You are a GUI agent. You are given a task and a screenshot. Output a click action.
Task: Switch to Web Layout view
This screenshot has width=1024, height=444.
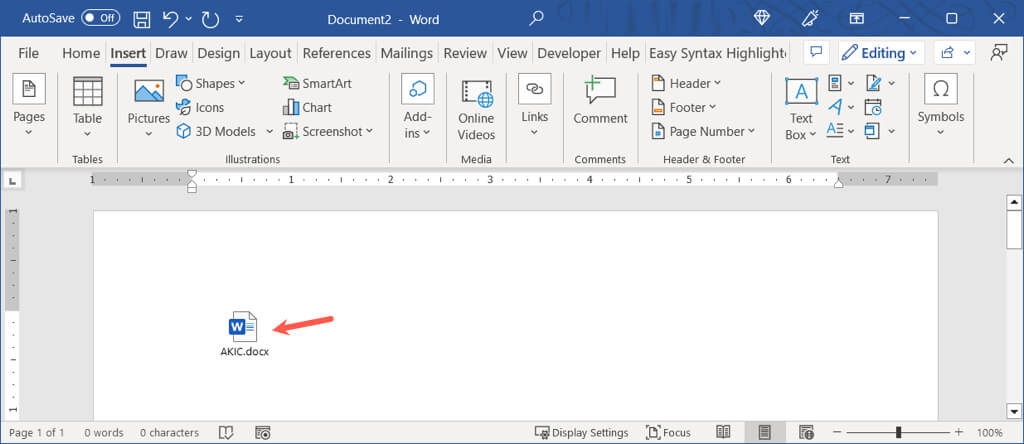click(x=807, y=432)
